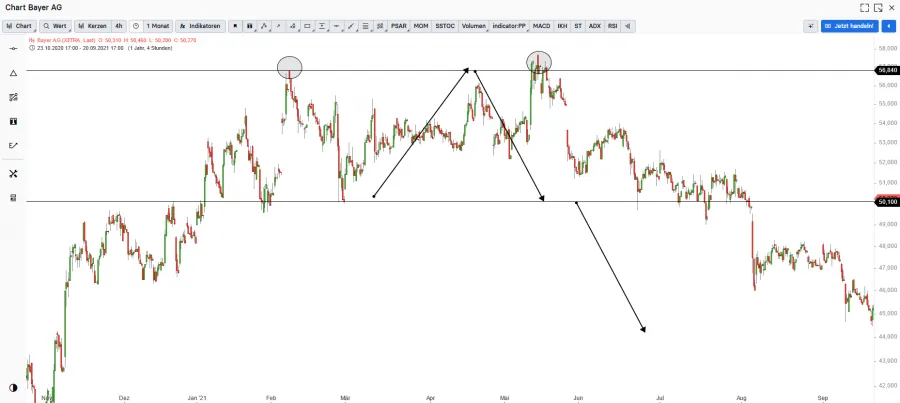This screenshot has width=900, height=403.
Task: Toggle the ST indicator
Action: pyautogui.click(x=578, y=26)
